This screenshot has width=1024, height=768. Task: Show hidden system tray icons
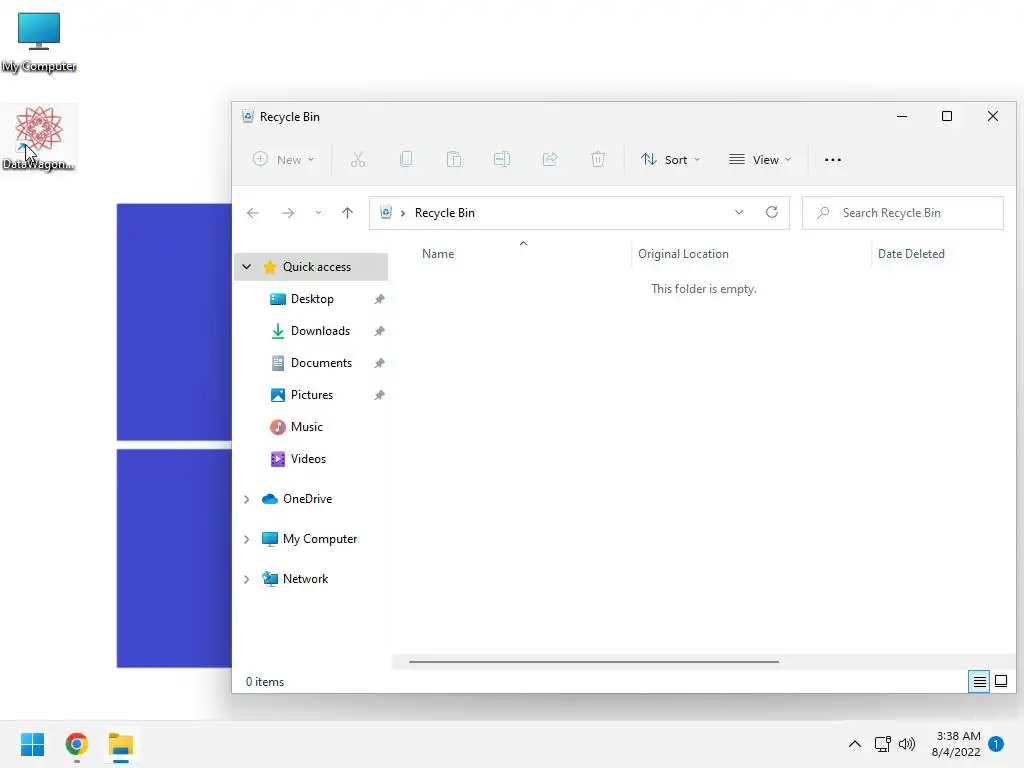(x=854, y=744)
